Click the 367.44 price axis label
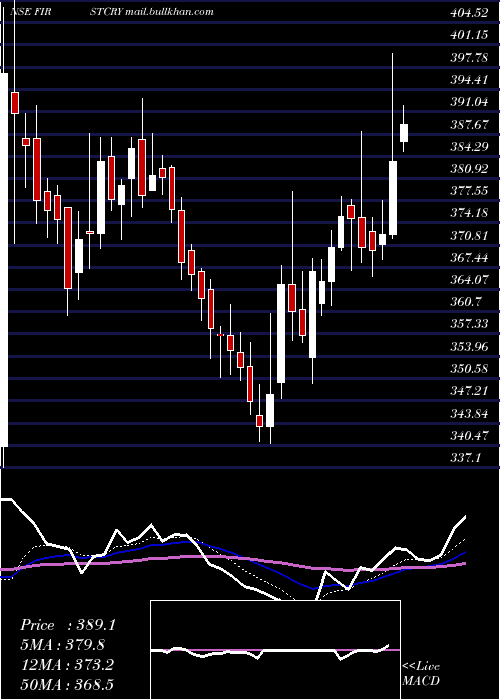Image resolution: width=500 pixels, height=700 pixels. pos(469,258)
